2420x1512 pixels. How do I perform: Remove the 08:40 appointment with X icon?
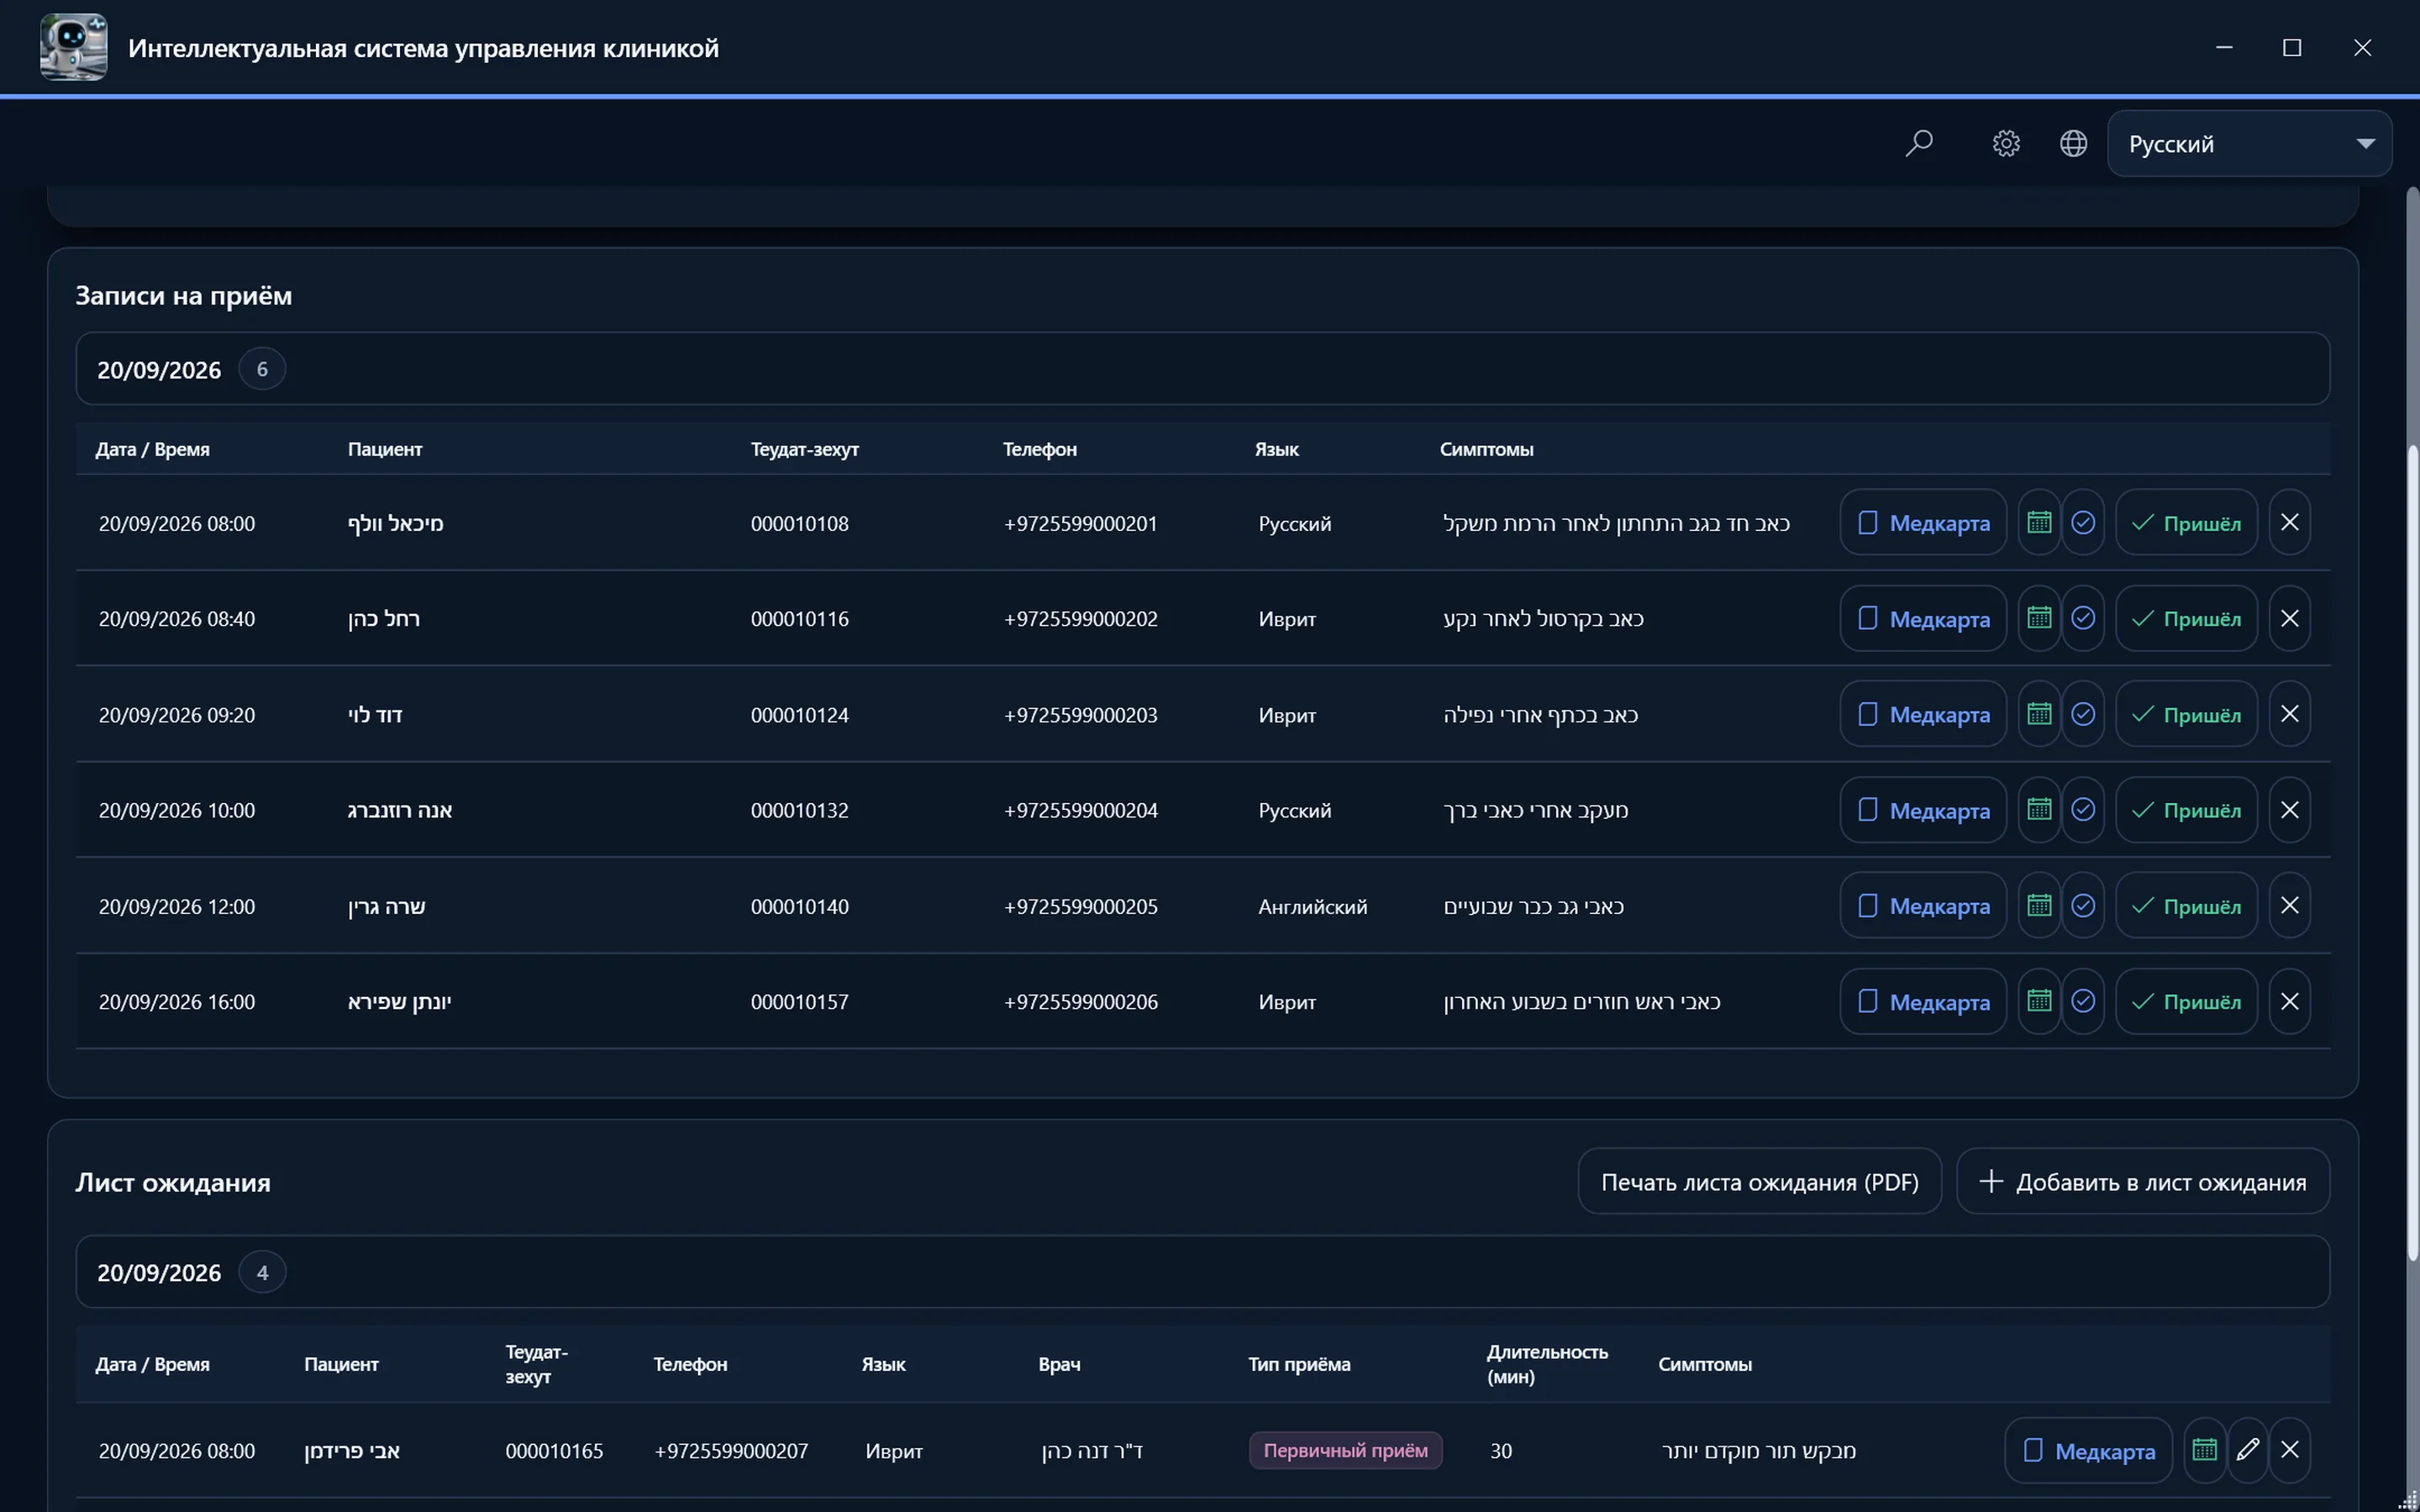click(x=2290, y=618)
